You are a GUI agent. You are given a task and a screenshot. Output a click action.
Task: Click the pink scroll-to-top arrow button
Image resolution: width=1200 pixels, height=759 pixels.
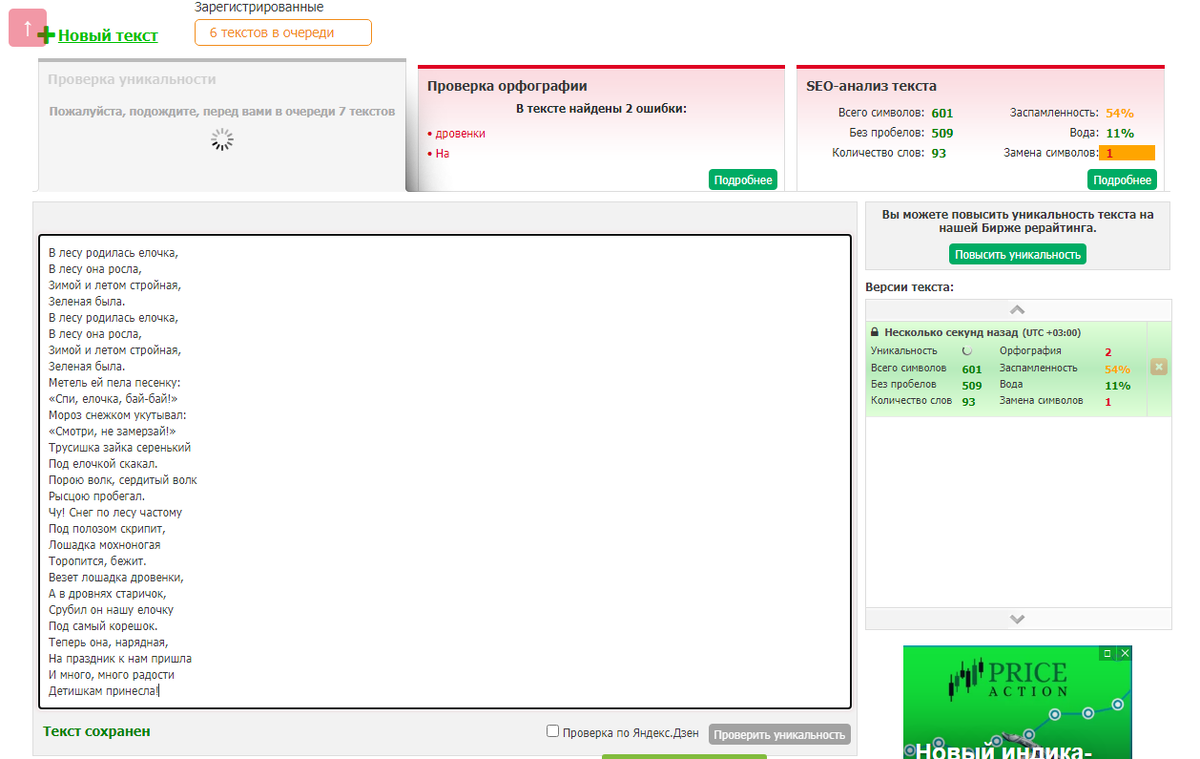click(x=27, y=27)
